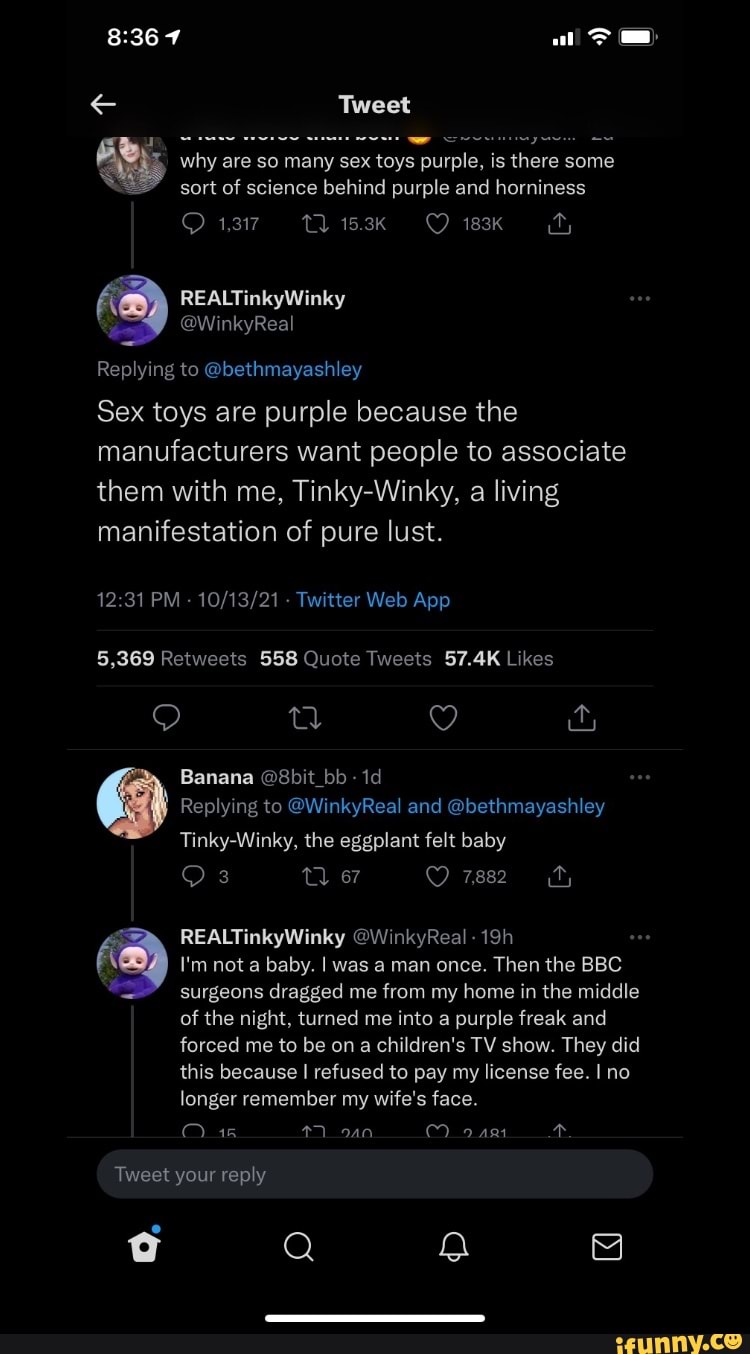Open the @bethmayashley mention link

click(283, 369)
